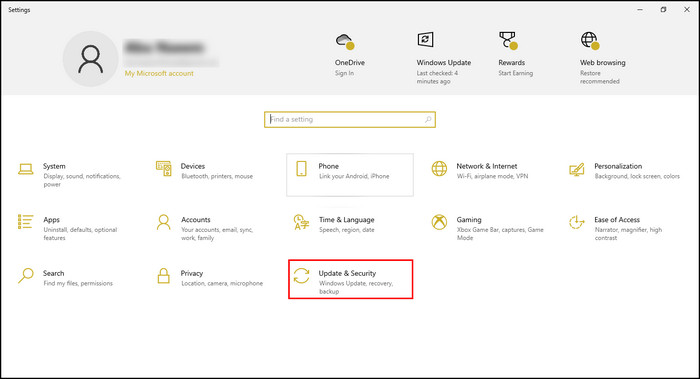
Task: Click the user profile avatar picture
Action: point(91,59)
